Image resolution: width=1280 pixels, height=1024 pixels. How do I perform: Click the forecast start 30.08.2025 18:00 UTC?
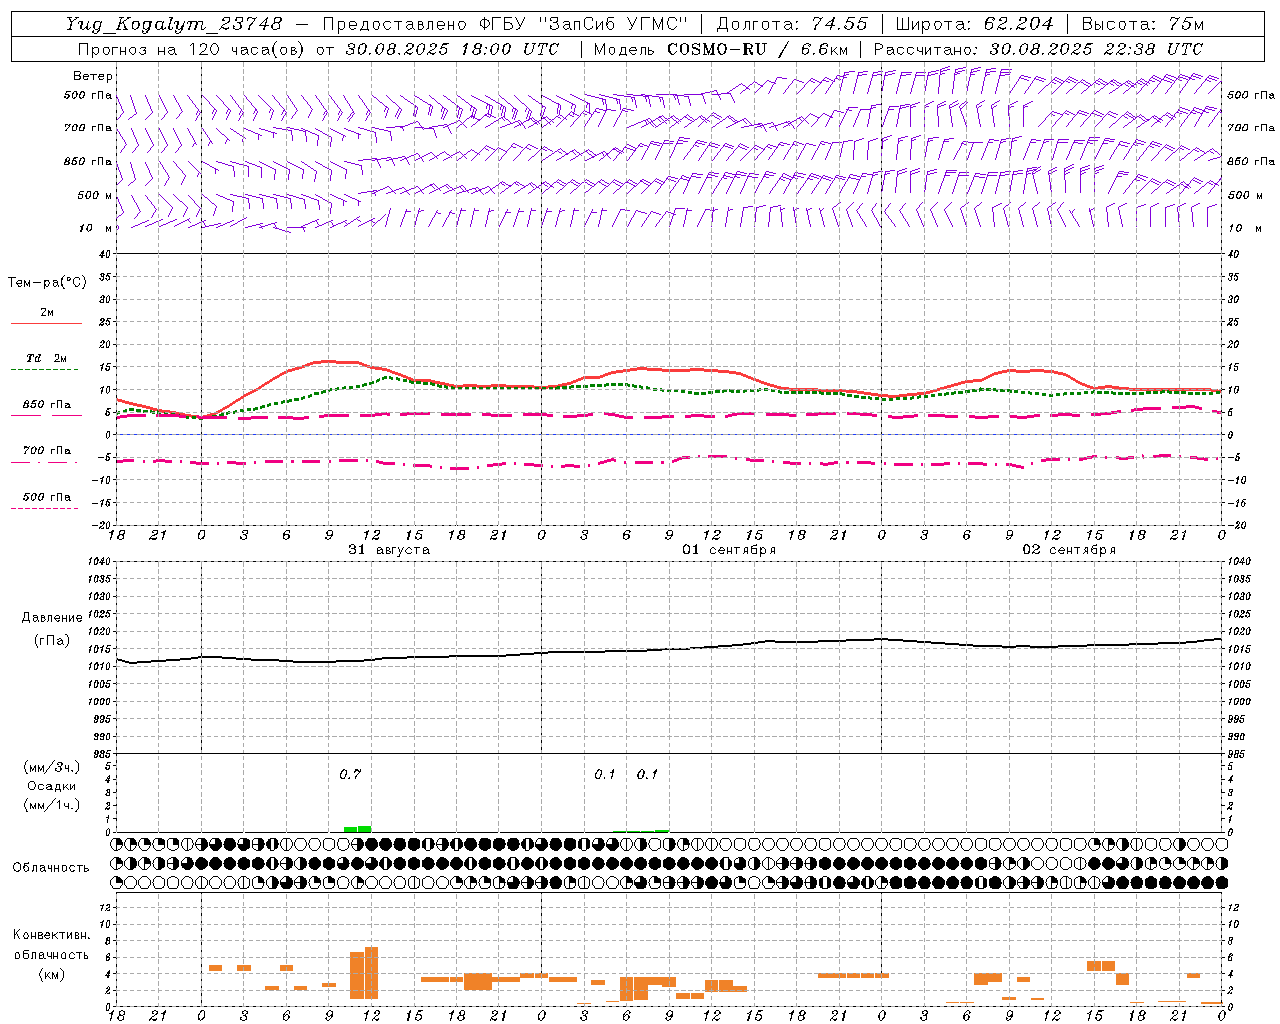click(452, 49)
